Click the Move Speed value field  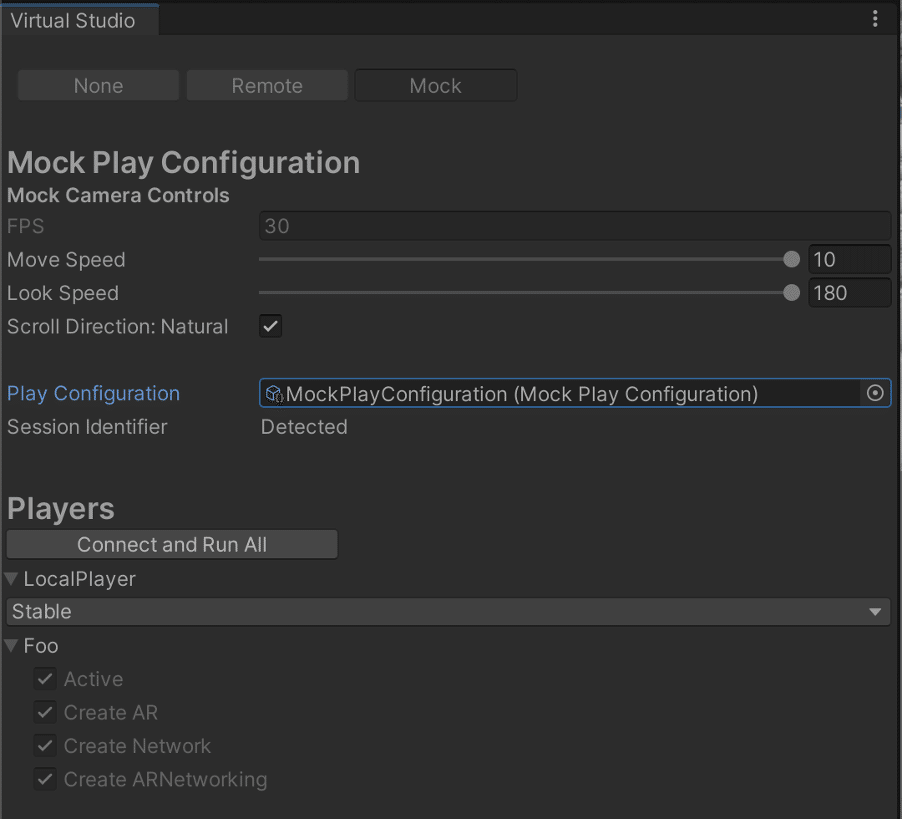click(849, 260)
